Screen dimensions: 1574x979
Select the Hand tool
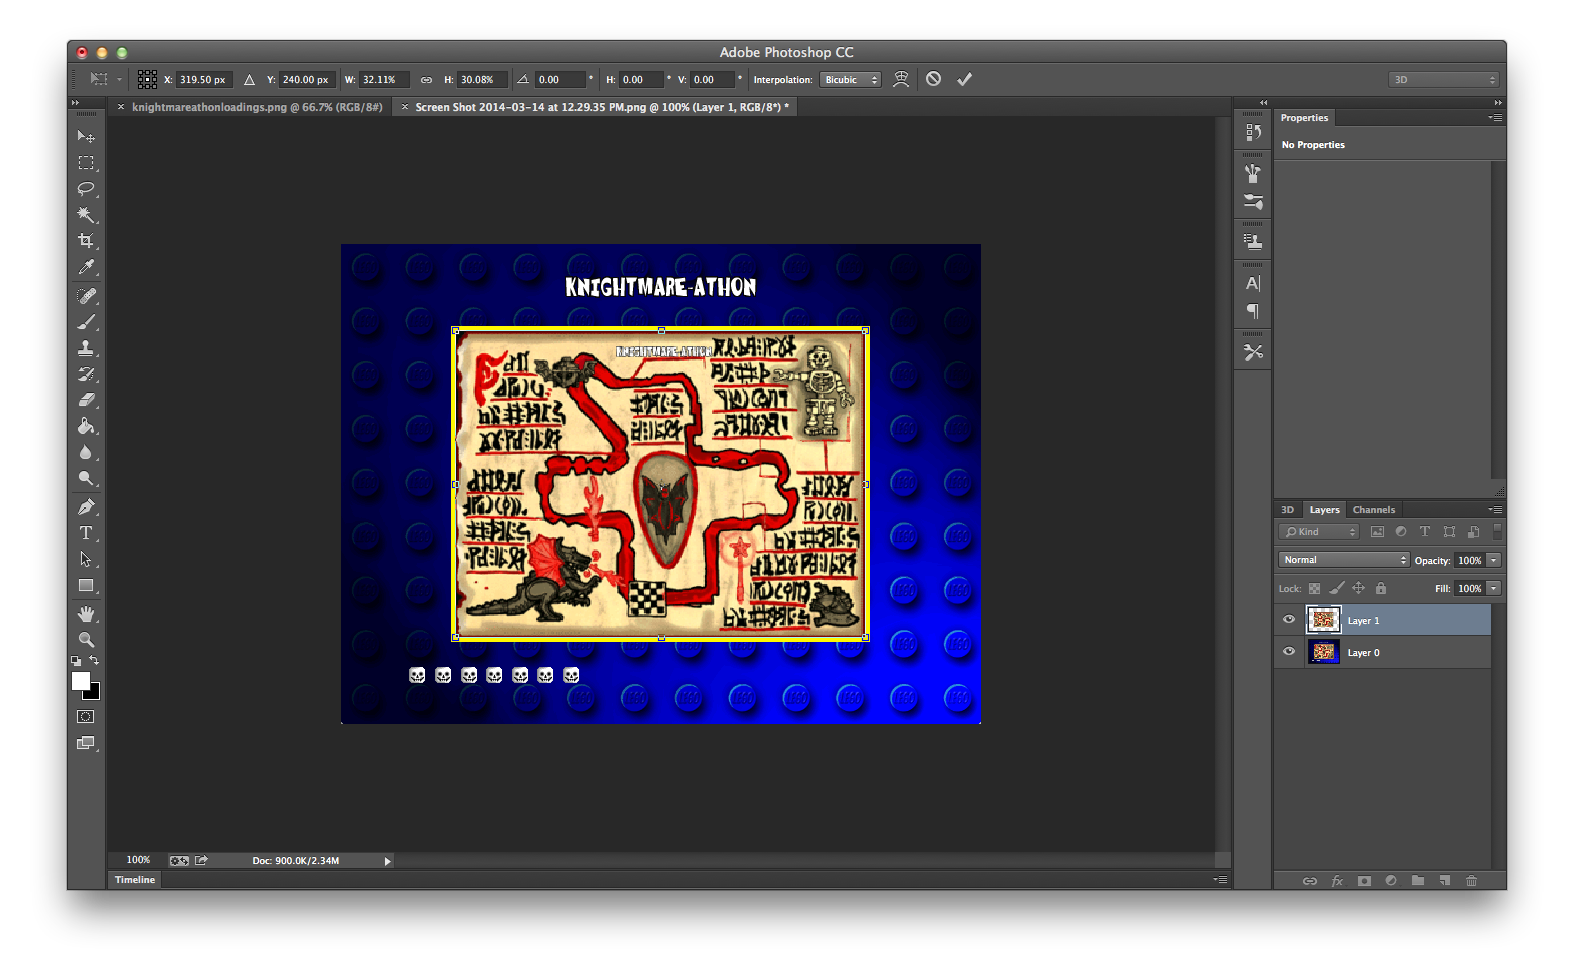coord(86,614)
